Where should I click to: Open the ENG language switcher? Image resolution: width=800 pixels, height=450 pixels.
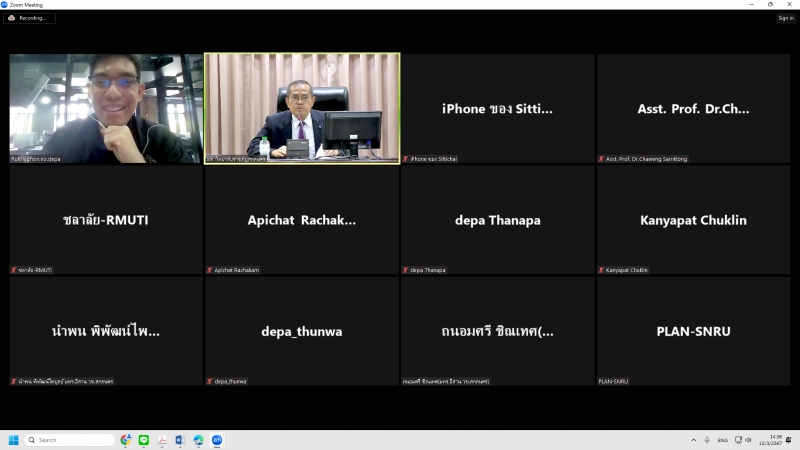pyautogui.click(x=723, y=440)
